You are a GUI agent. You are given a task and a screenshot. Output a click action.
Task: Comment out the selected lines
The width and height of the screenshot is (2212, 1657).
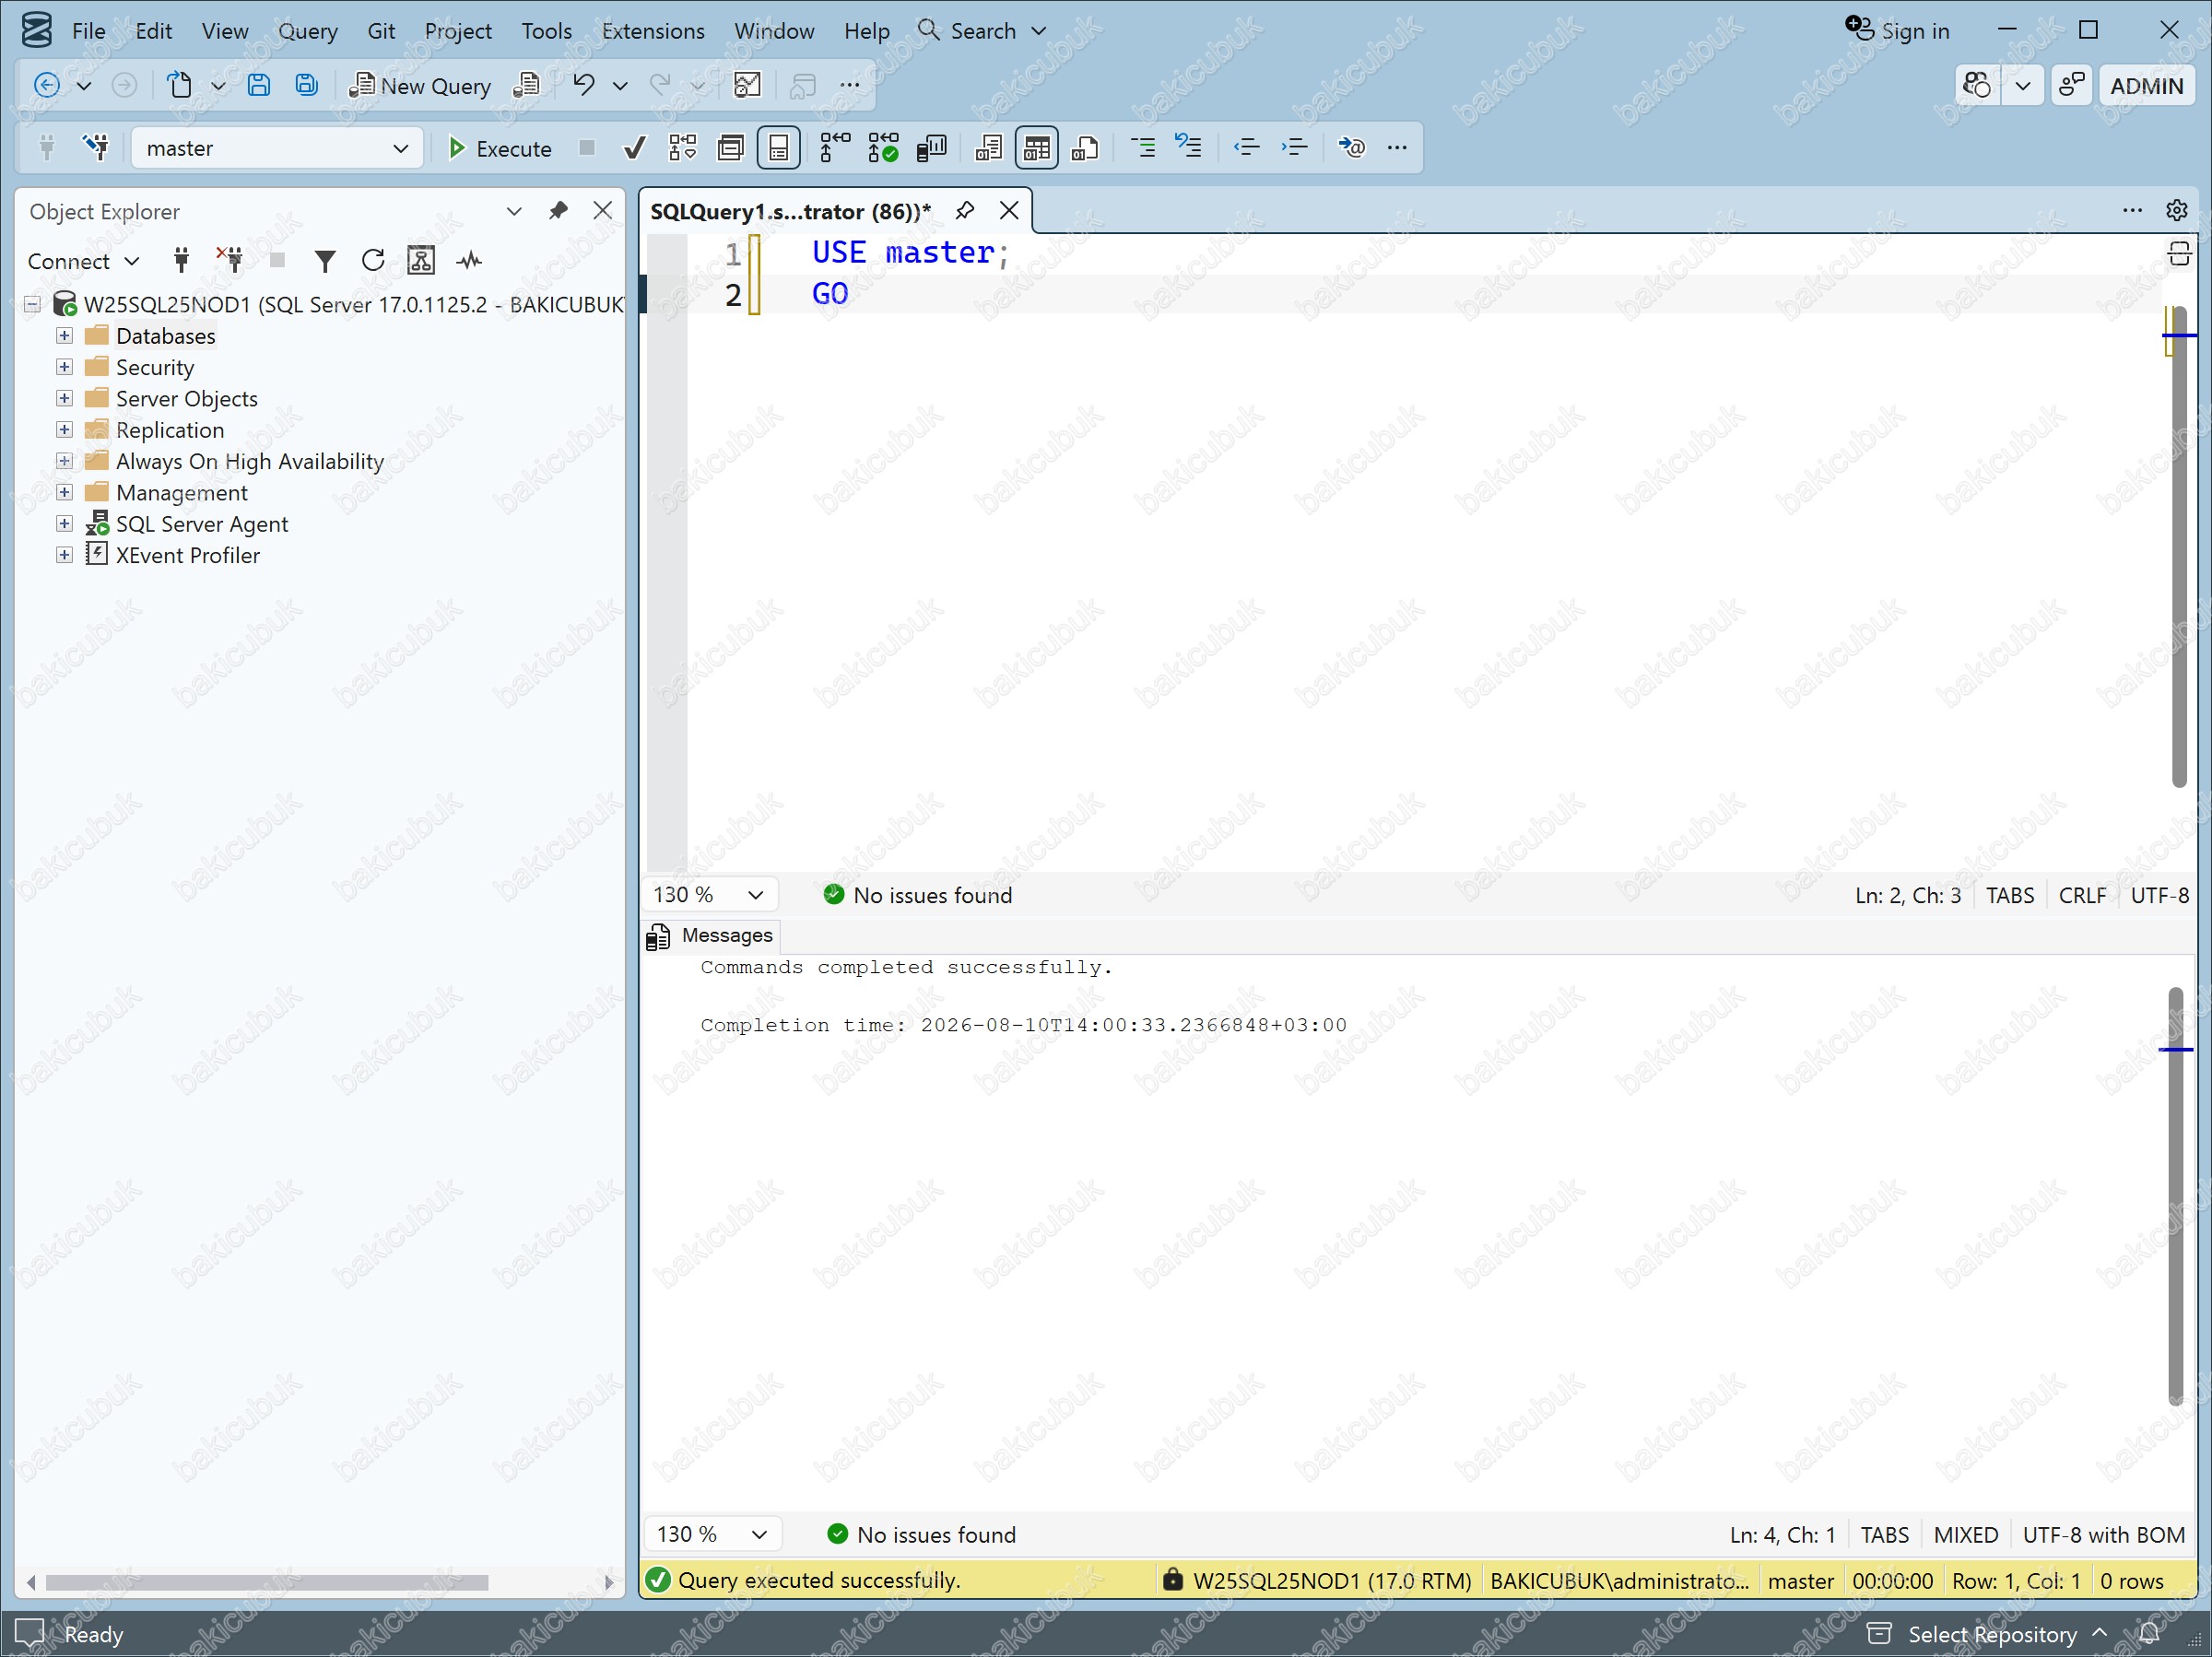tap(1143, 148)
